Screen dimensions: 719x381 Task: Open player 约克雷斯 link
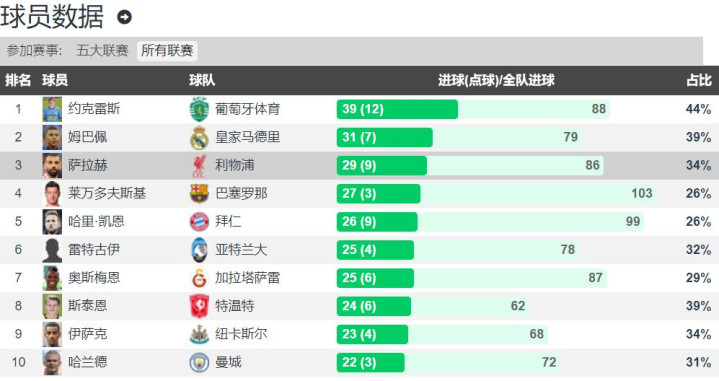[94, 109]
